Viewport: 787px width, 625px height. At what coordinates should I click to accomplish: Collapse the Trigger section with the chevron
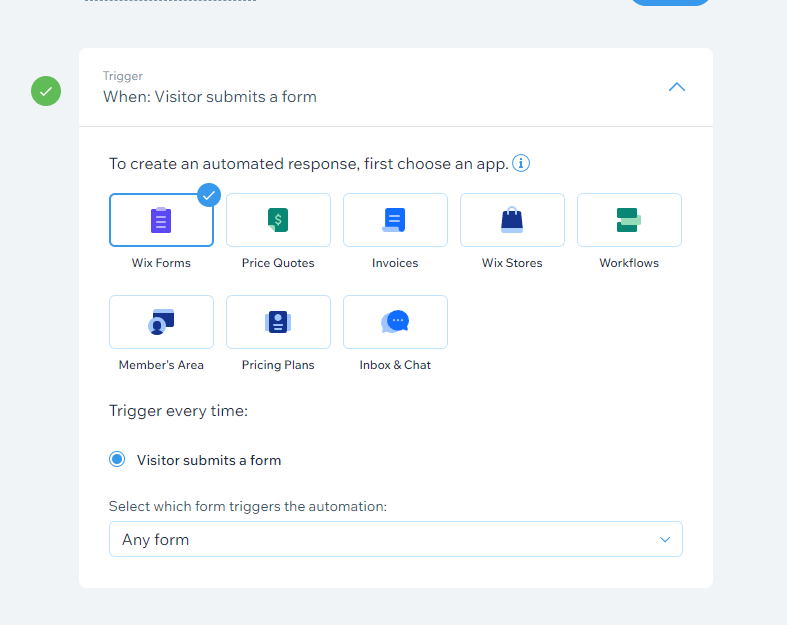677,87
